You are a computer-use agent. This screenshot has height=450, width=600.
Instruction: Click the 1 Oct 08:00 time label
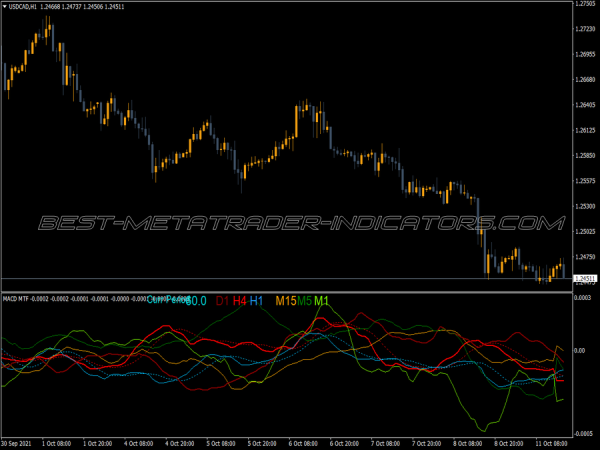click(x=56, y=443)
